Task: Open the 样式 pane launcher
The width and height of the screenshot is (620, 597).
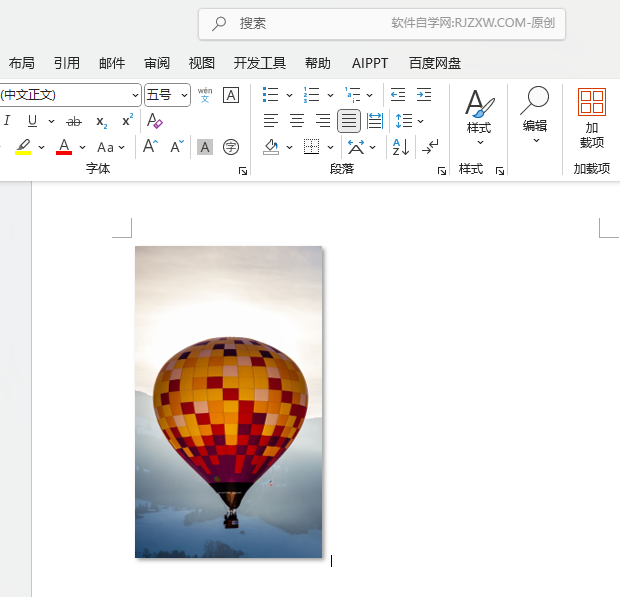Action: pyautogui.click(x=500, y=171)
